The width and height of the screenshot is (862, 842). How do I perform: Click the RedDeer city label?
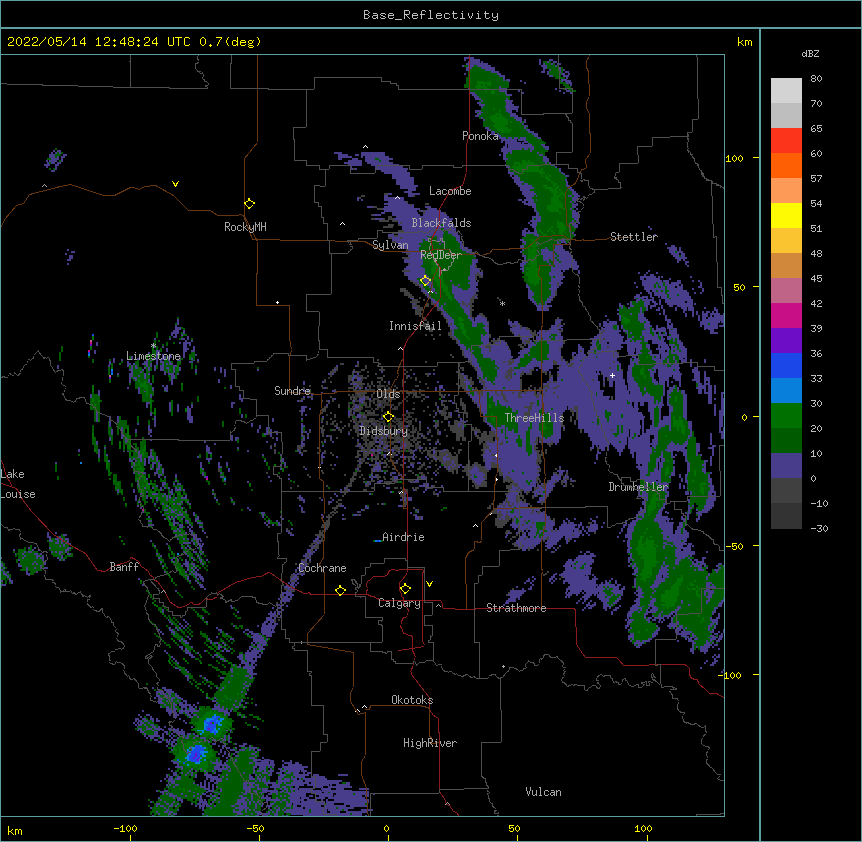click(440, 255)
